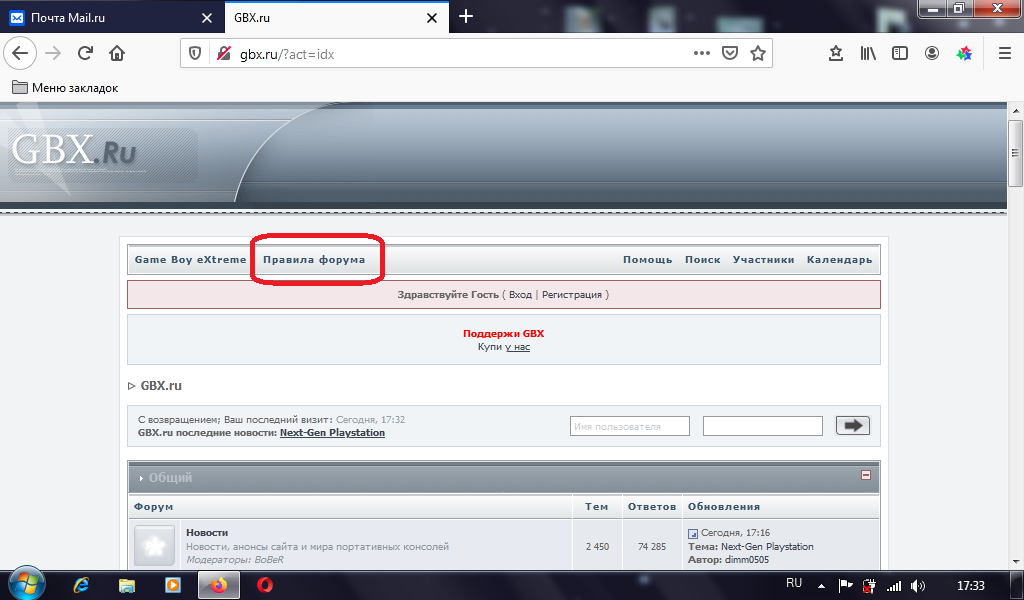Click the scrollbar down arrow
The width and height of the screenshot is (1024, 600).
(1015, 561)
